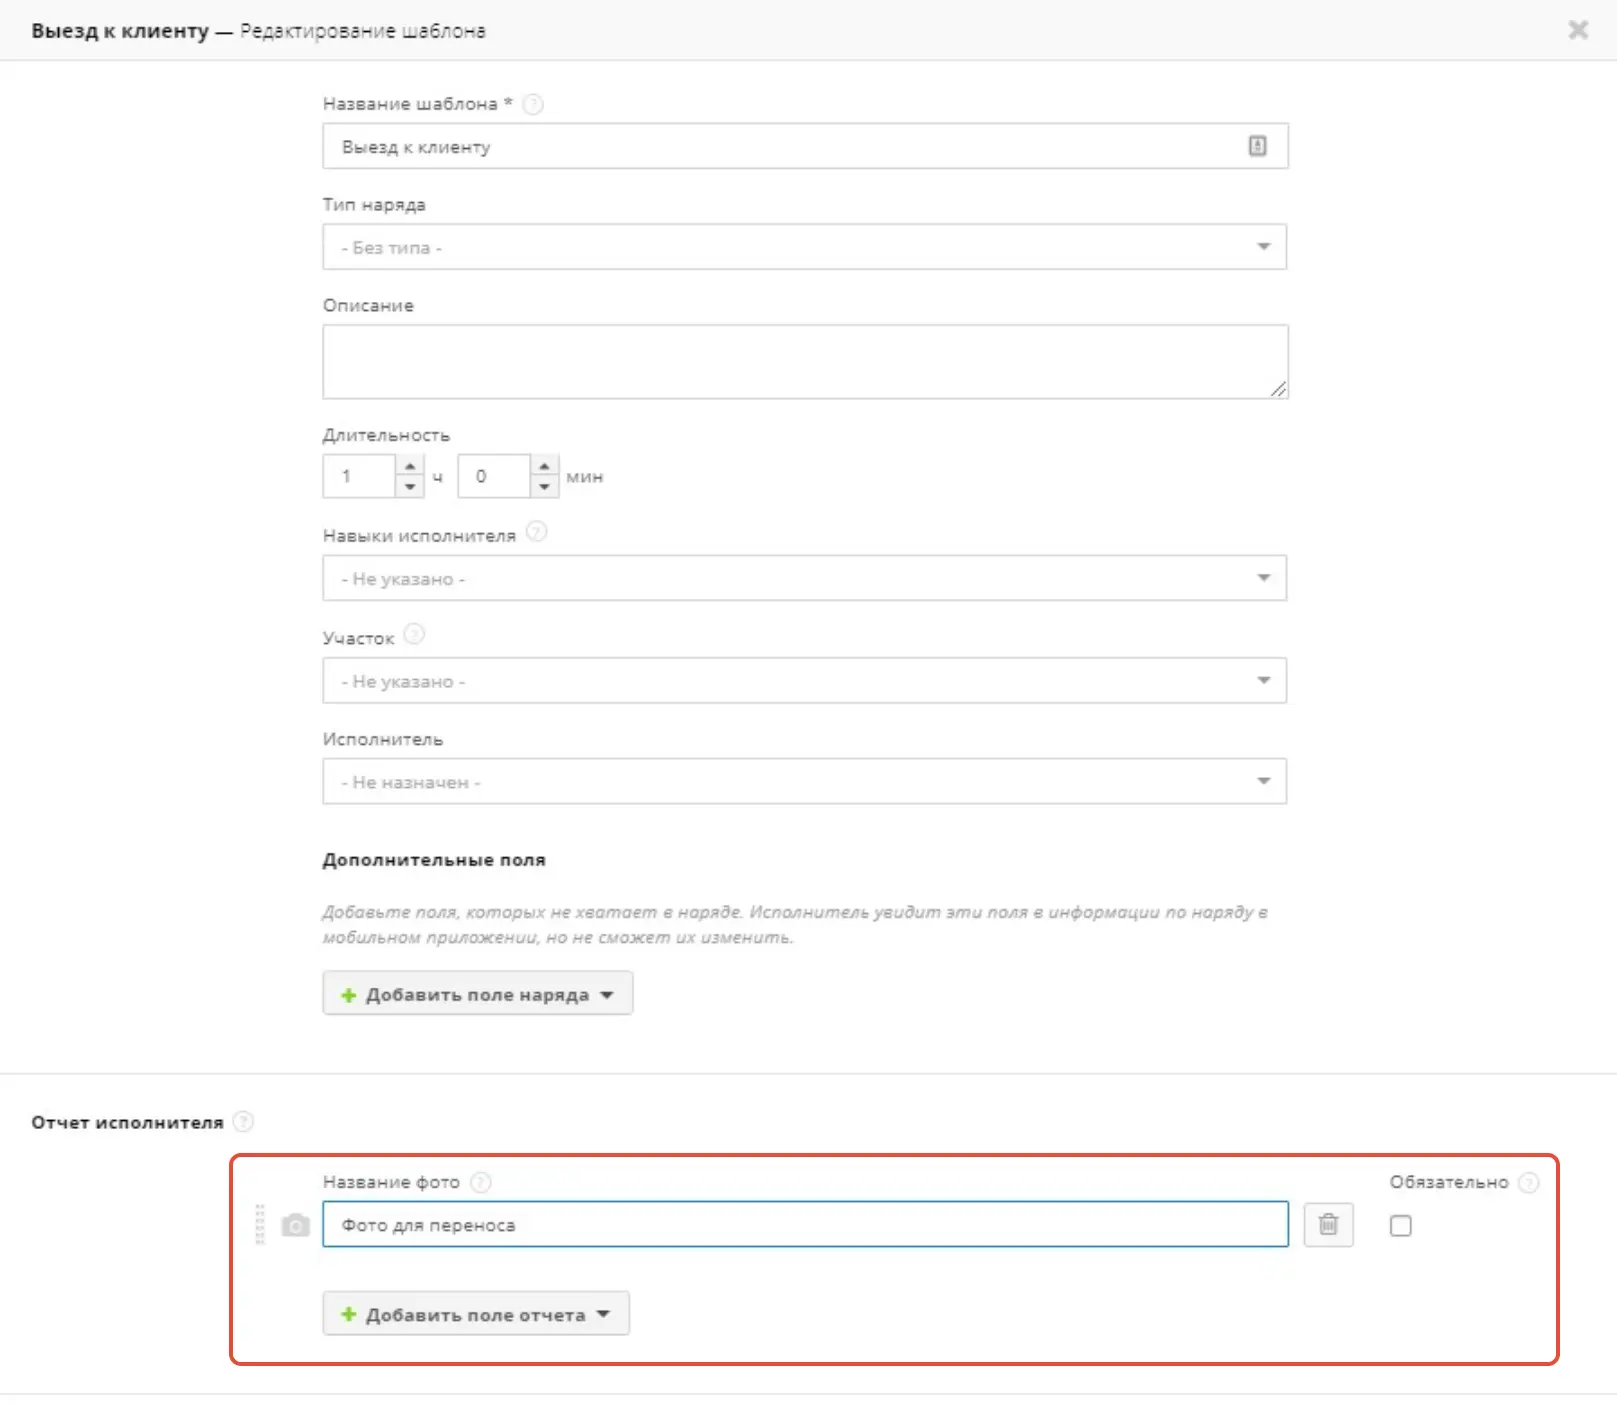Open the Тип наряда dropdown
Viewport: 1617px width, 1404px height.
click(804, 247)
